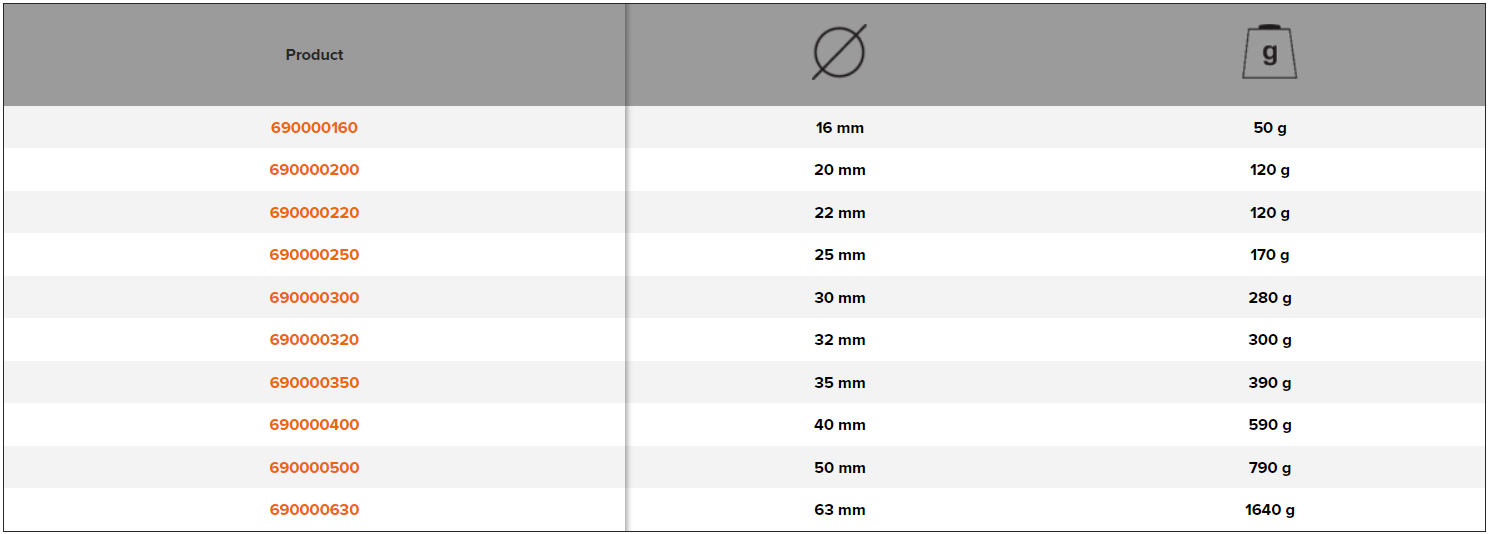Select the 25 mm diameter cell
The height and width of the screenshot is (534, 1489).
pyautogui.click(x=840, y=255)
